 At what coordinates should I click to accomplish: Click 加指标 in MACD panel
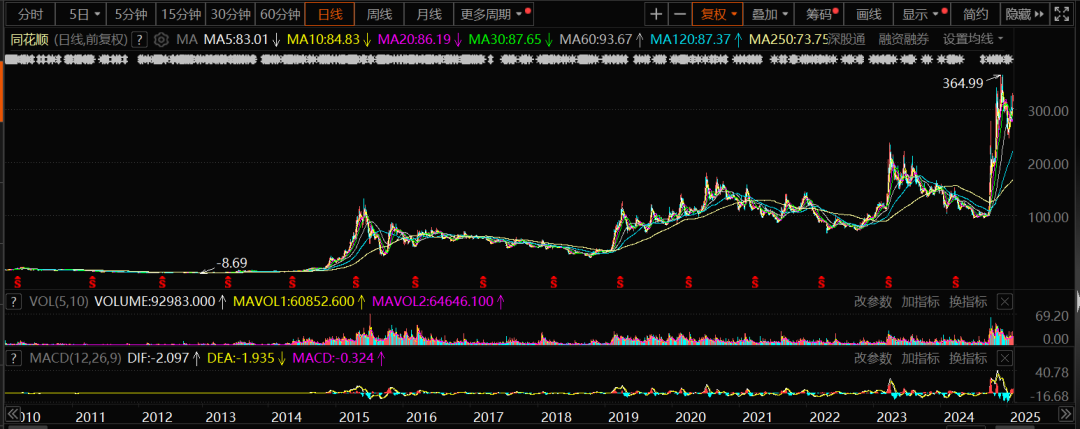coord(920,358)
